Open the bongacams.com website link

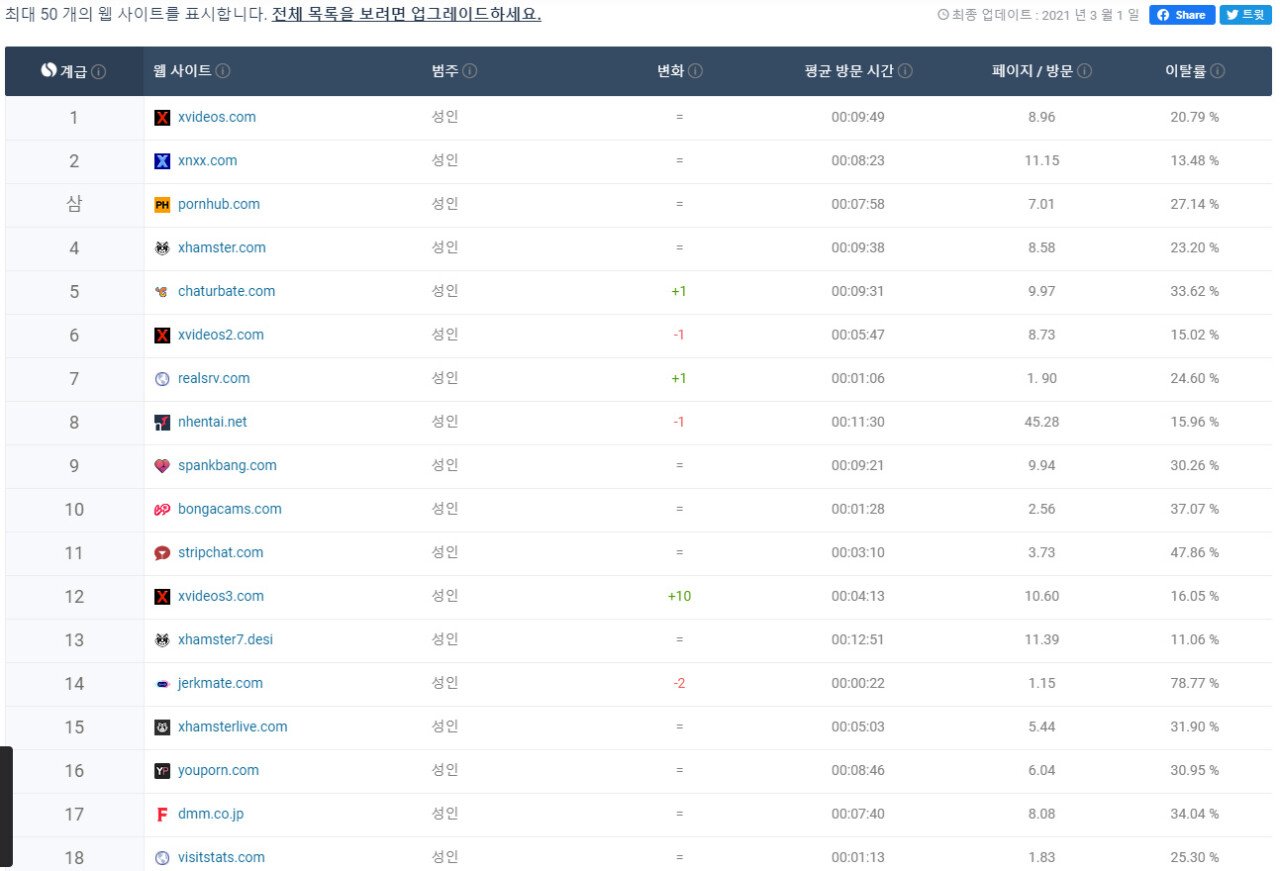click(x=229, y=509)
